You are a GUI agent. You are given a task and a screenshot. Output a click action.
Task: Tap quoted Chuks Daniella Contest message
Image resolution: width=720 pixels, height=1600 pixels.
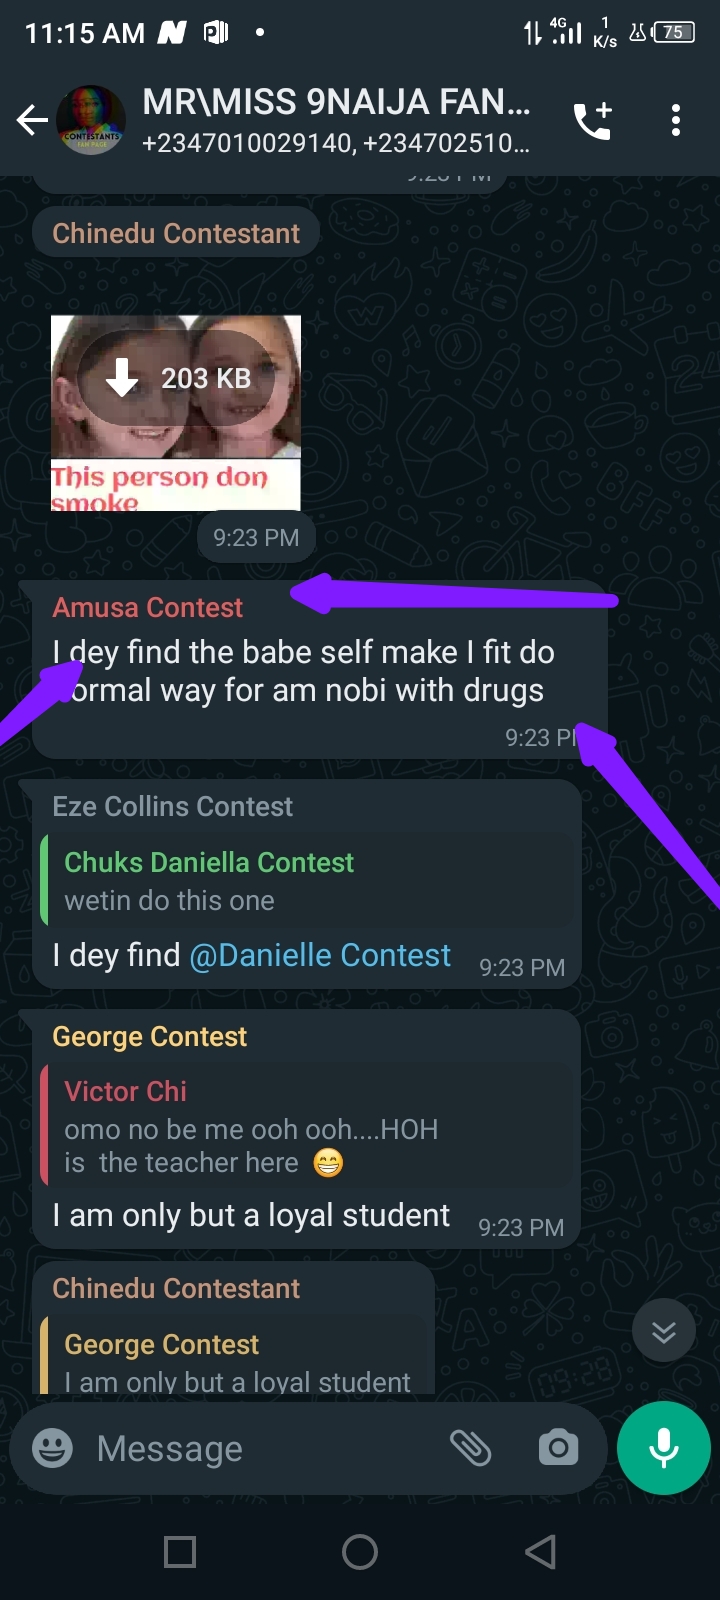310,880
